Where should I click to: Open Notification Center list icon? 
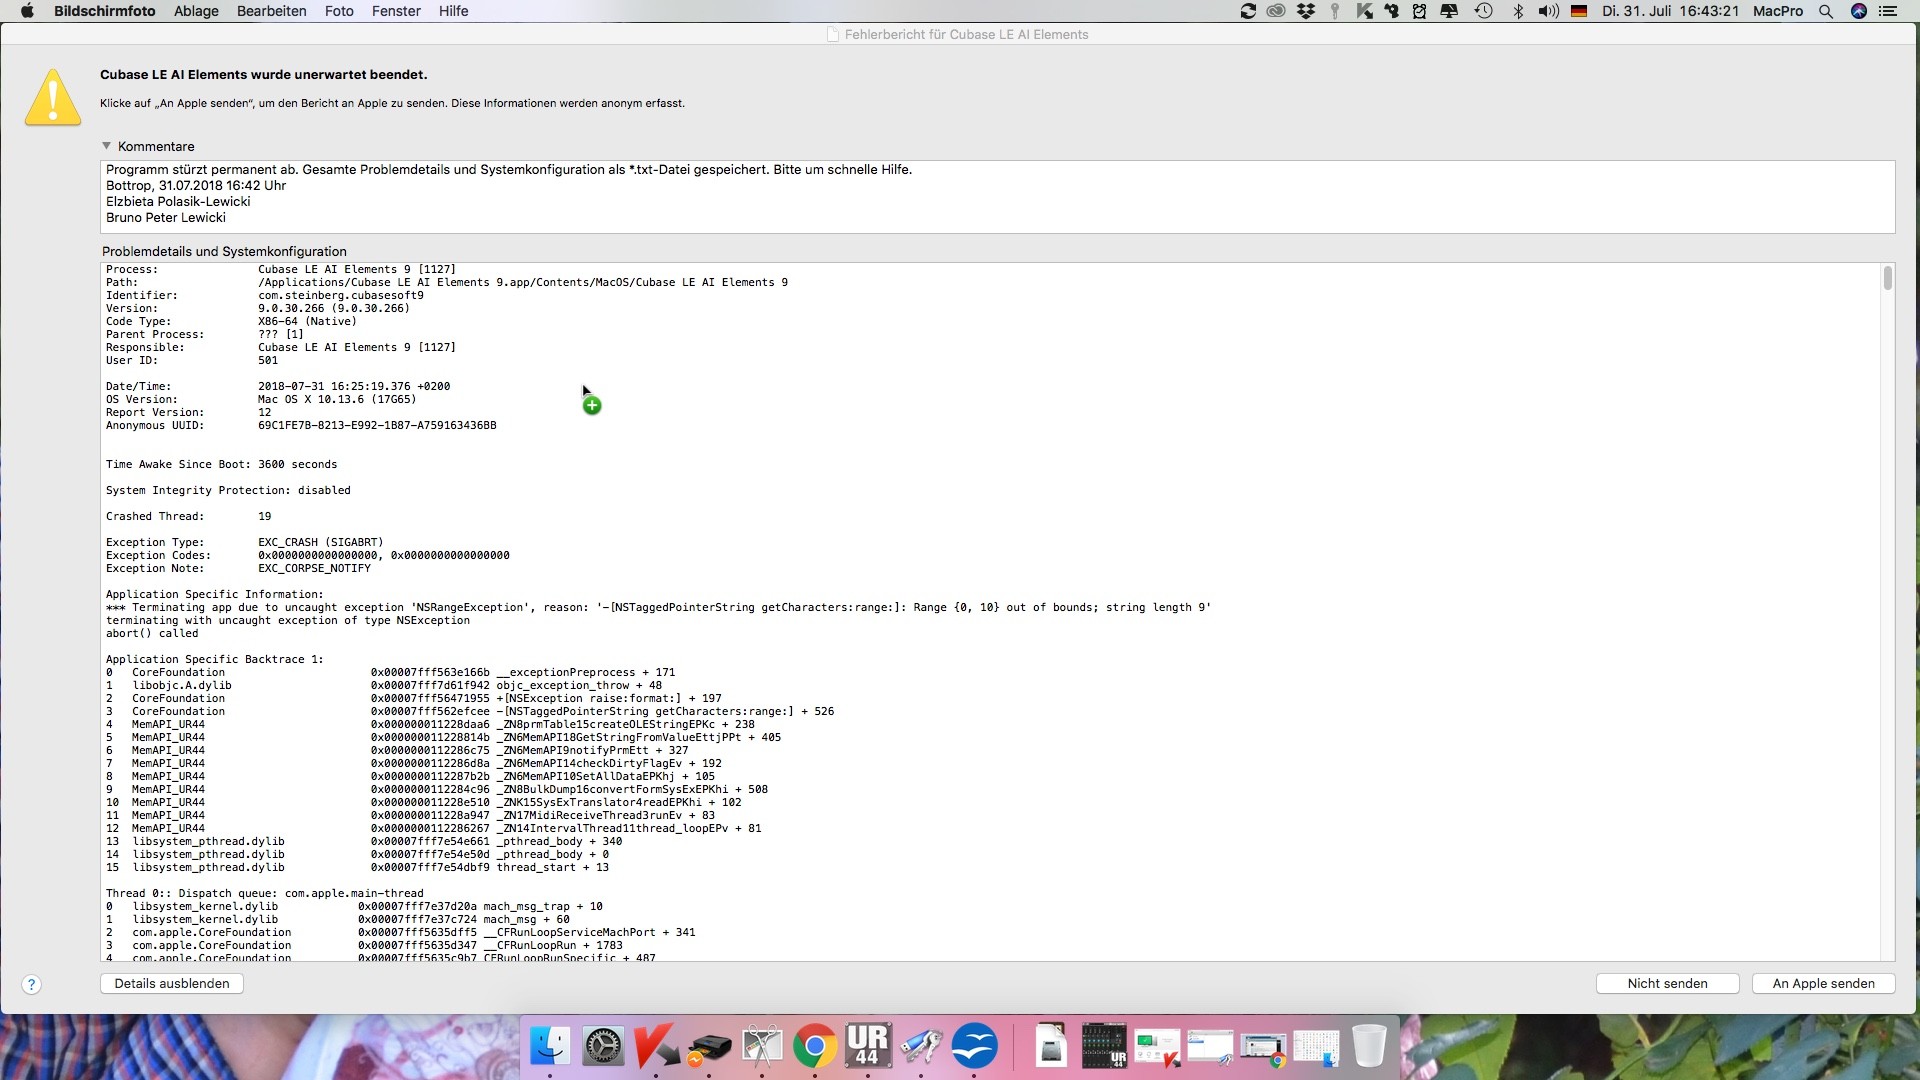tap(1888, 11)
